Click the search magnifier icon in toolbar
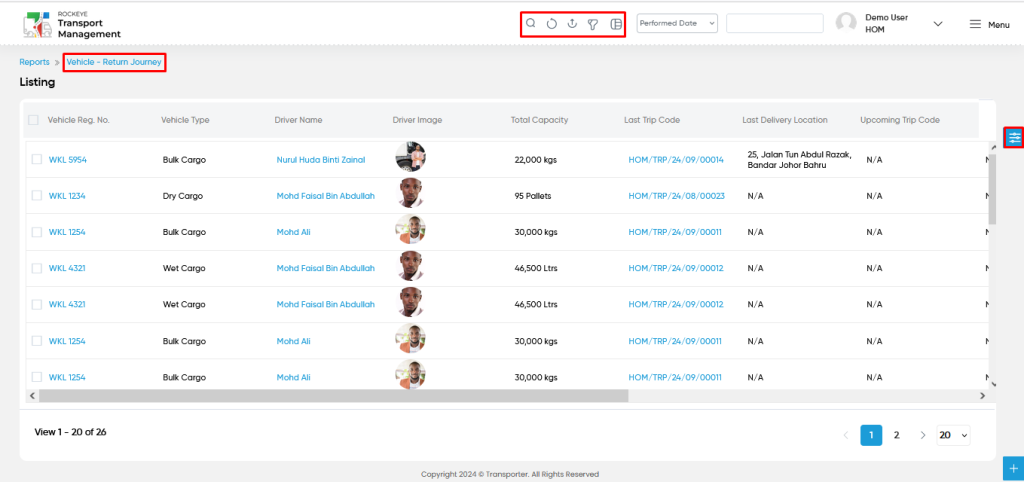 [x=531, y=24]
